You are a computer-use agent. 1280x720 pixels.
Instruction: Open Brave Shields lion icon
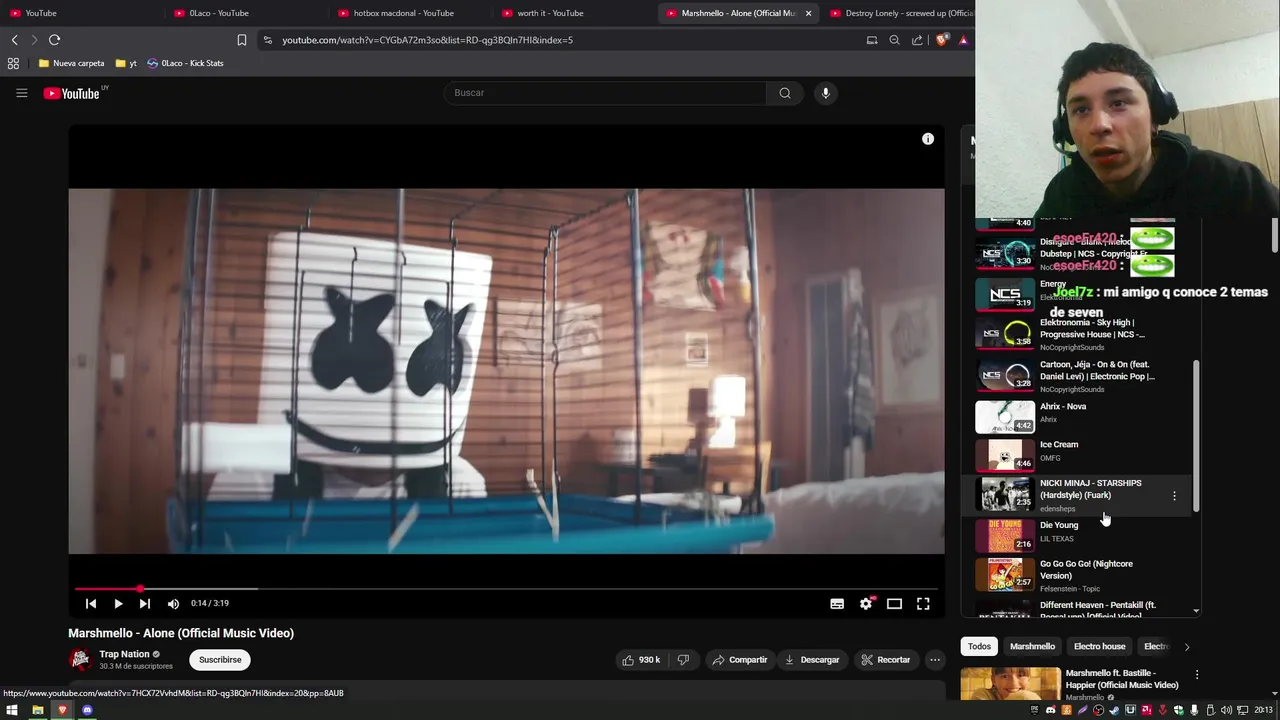(941, 40)
